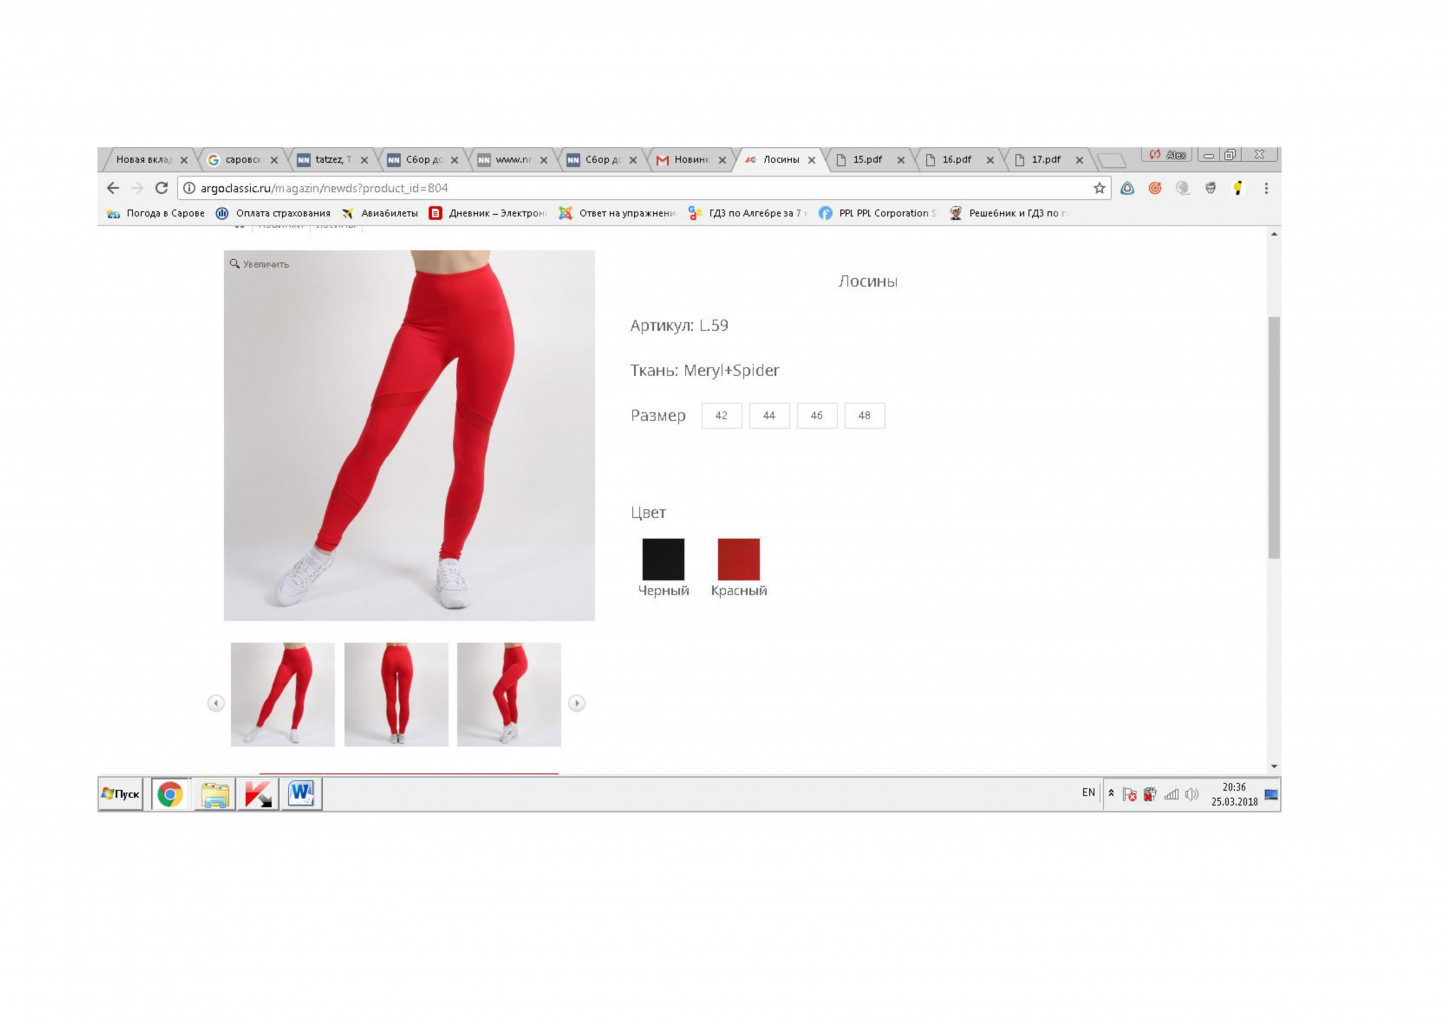Open a new tab button
Image resolution: width=1448 pixels, height=1024 pixels.
1111,160
